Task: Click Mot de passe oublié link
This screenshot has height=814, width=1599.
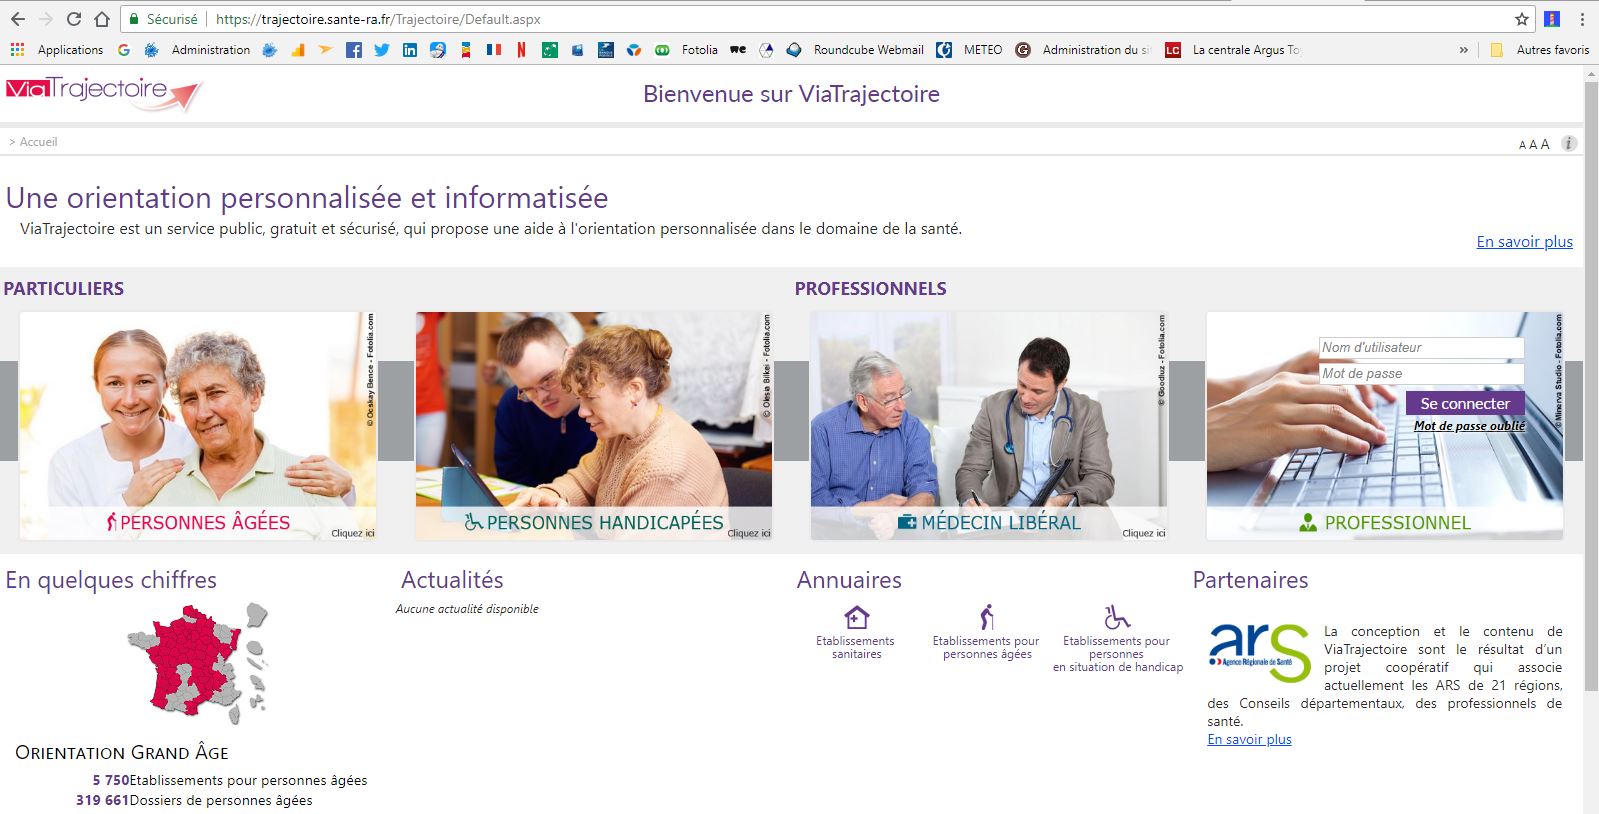Action: coord(1469,426)
